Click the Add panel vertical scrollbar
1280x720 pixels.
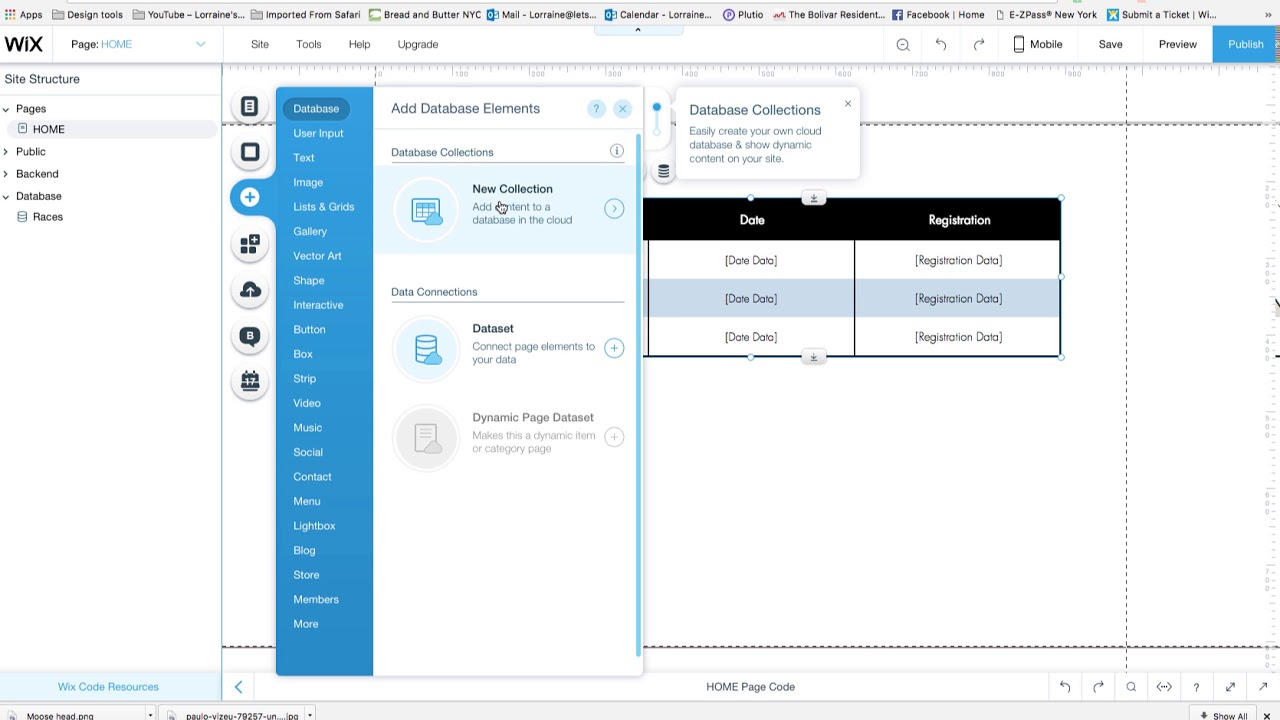[638, 395]
